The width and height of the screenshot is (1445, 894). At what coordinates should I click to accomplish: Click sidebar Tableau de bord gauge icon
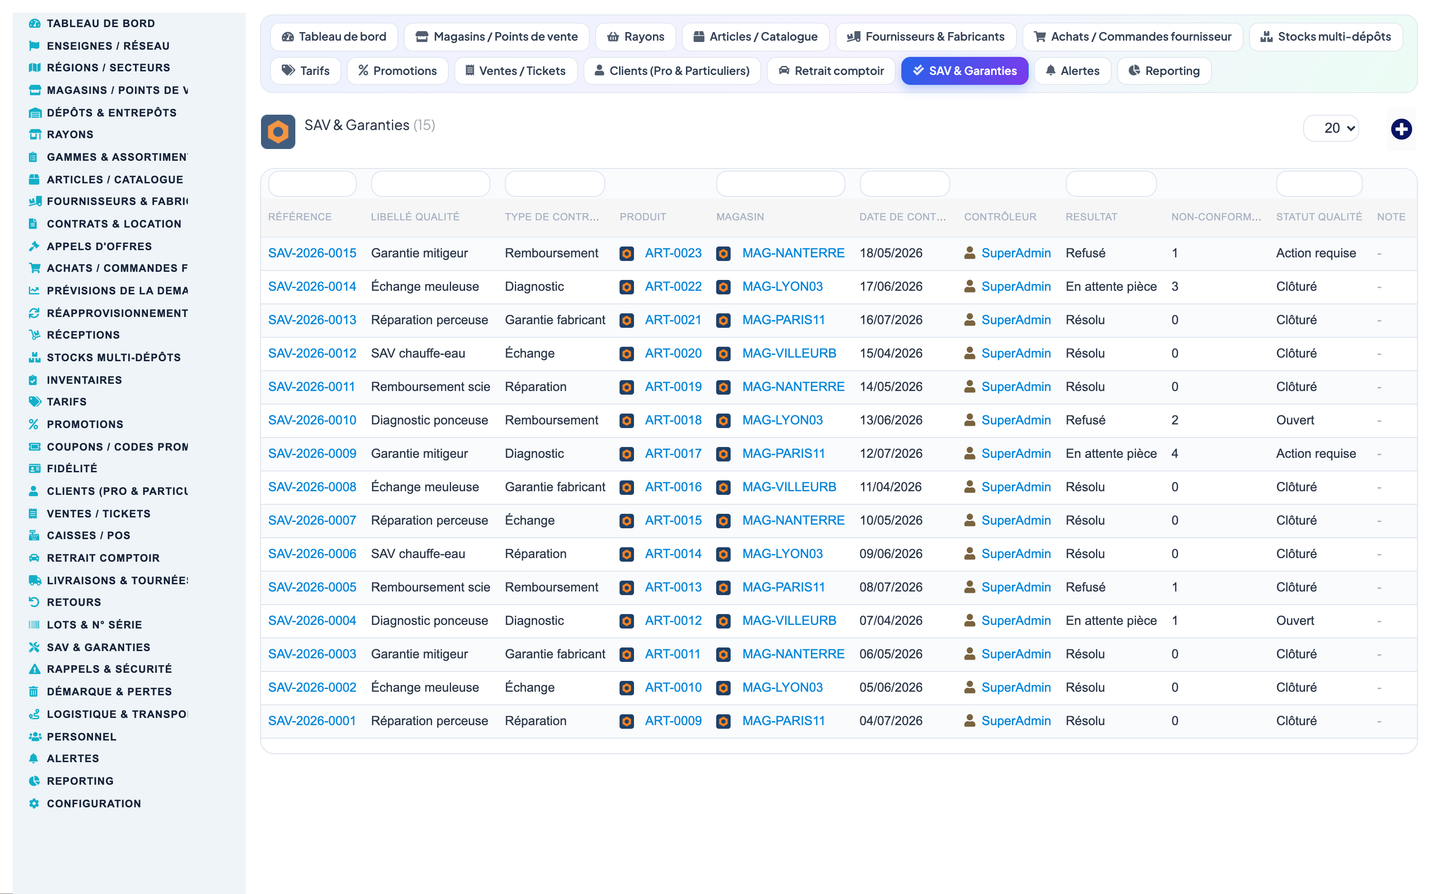click(35, 23)
